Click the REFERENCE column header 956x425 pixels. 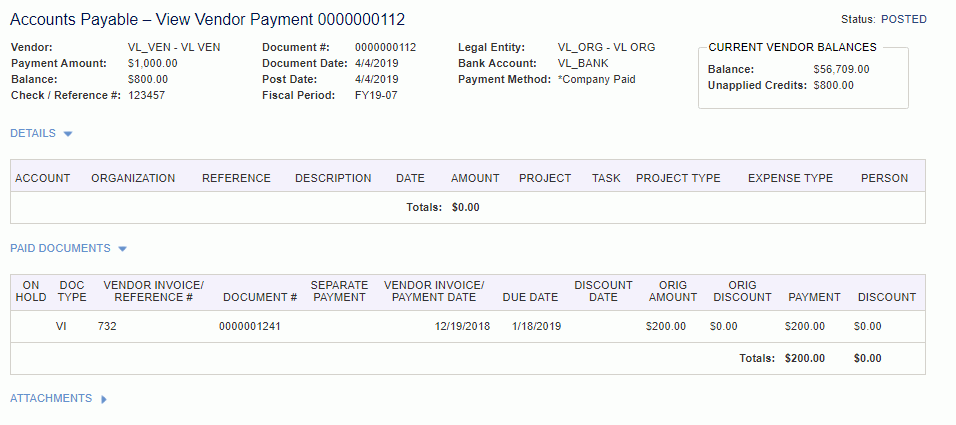click(x=236, y=178)
